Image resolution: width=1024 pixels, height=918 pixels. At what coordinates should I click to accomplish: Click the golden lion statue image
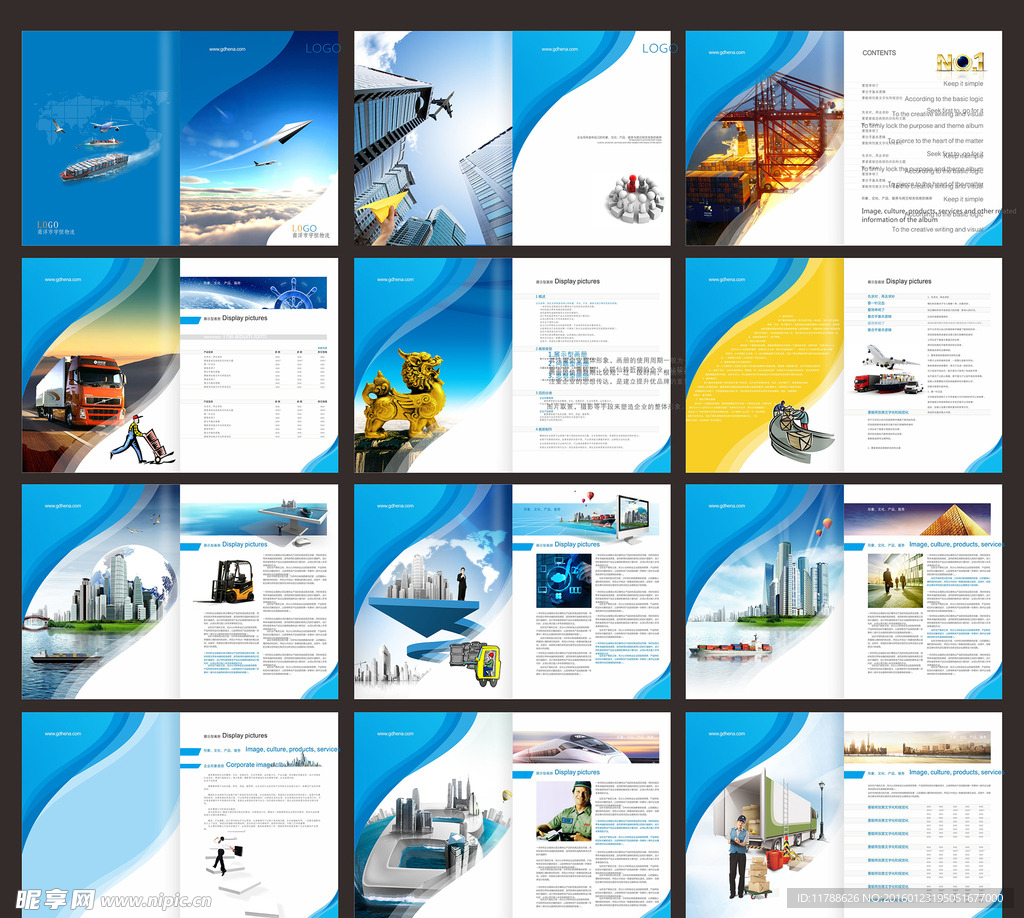[x=404, y=395]
